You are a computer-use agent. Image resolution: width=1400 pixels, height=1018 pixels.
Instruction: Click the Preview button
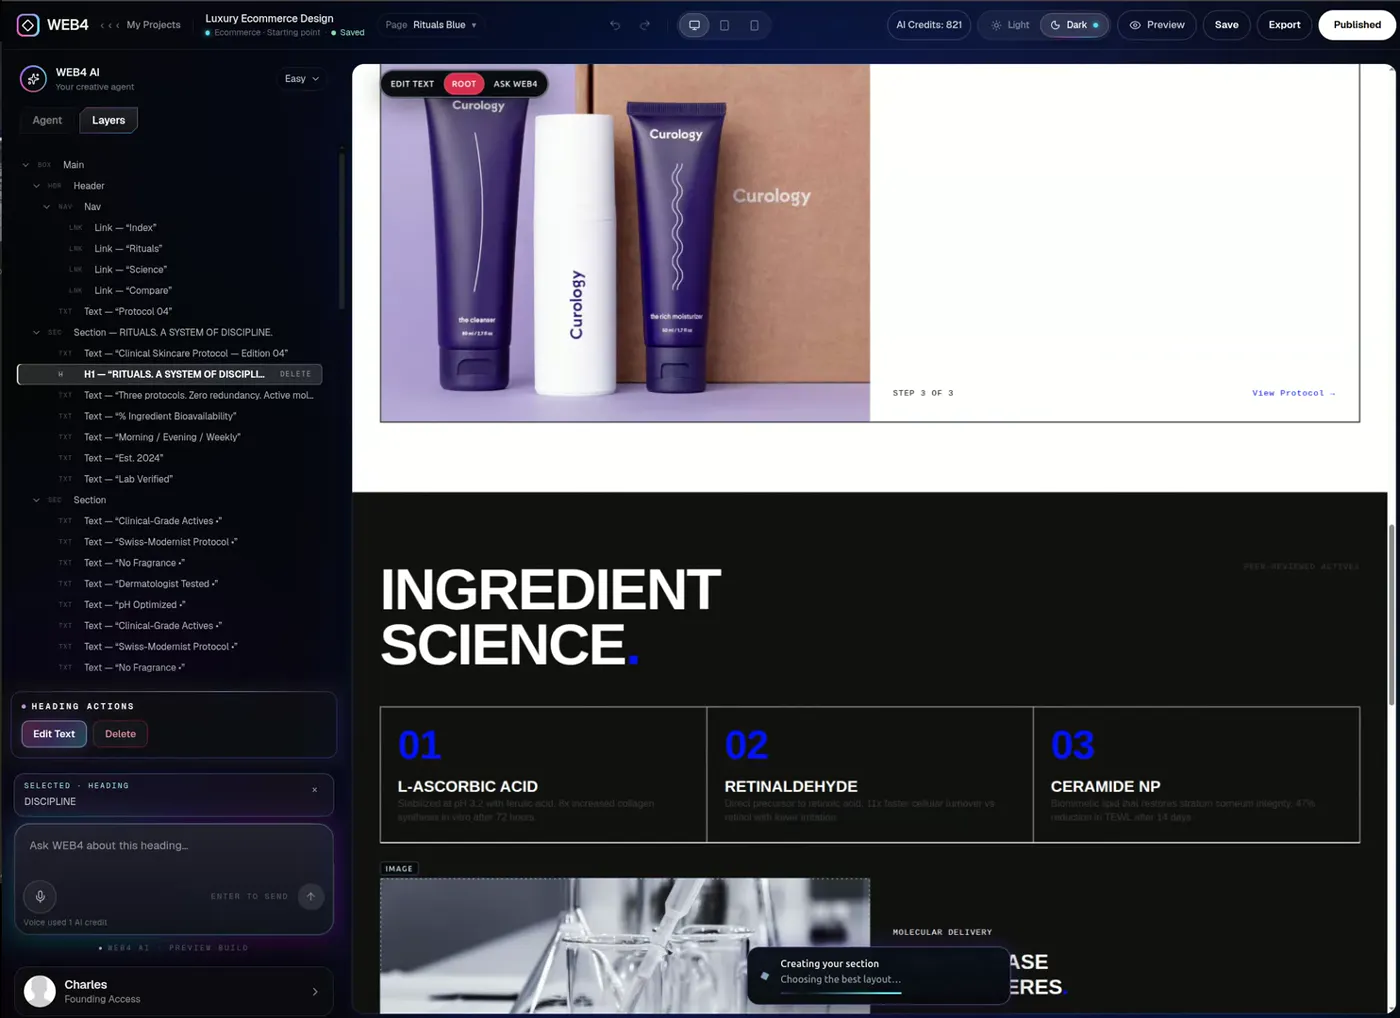1157,25
